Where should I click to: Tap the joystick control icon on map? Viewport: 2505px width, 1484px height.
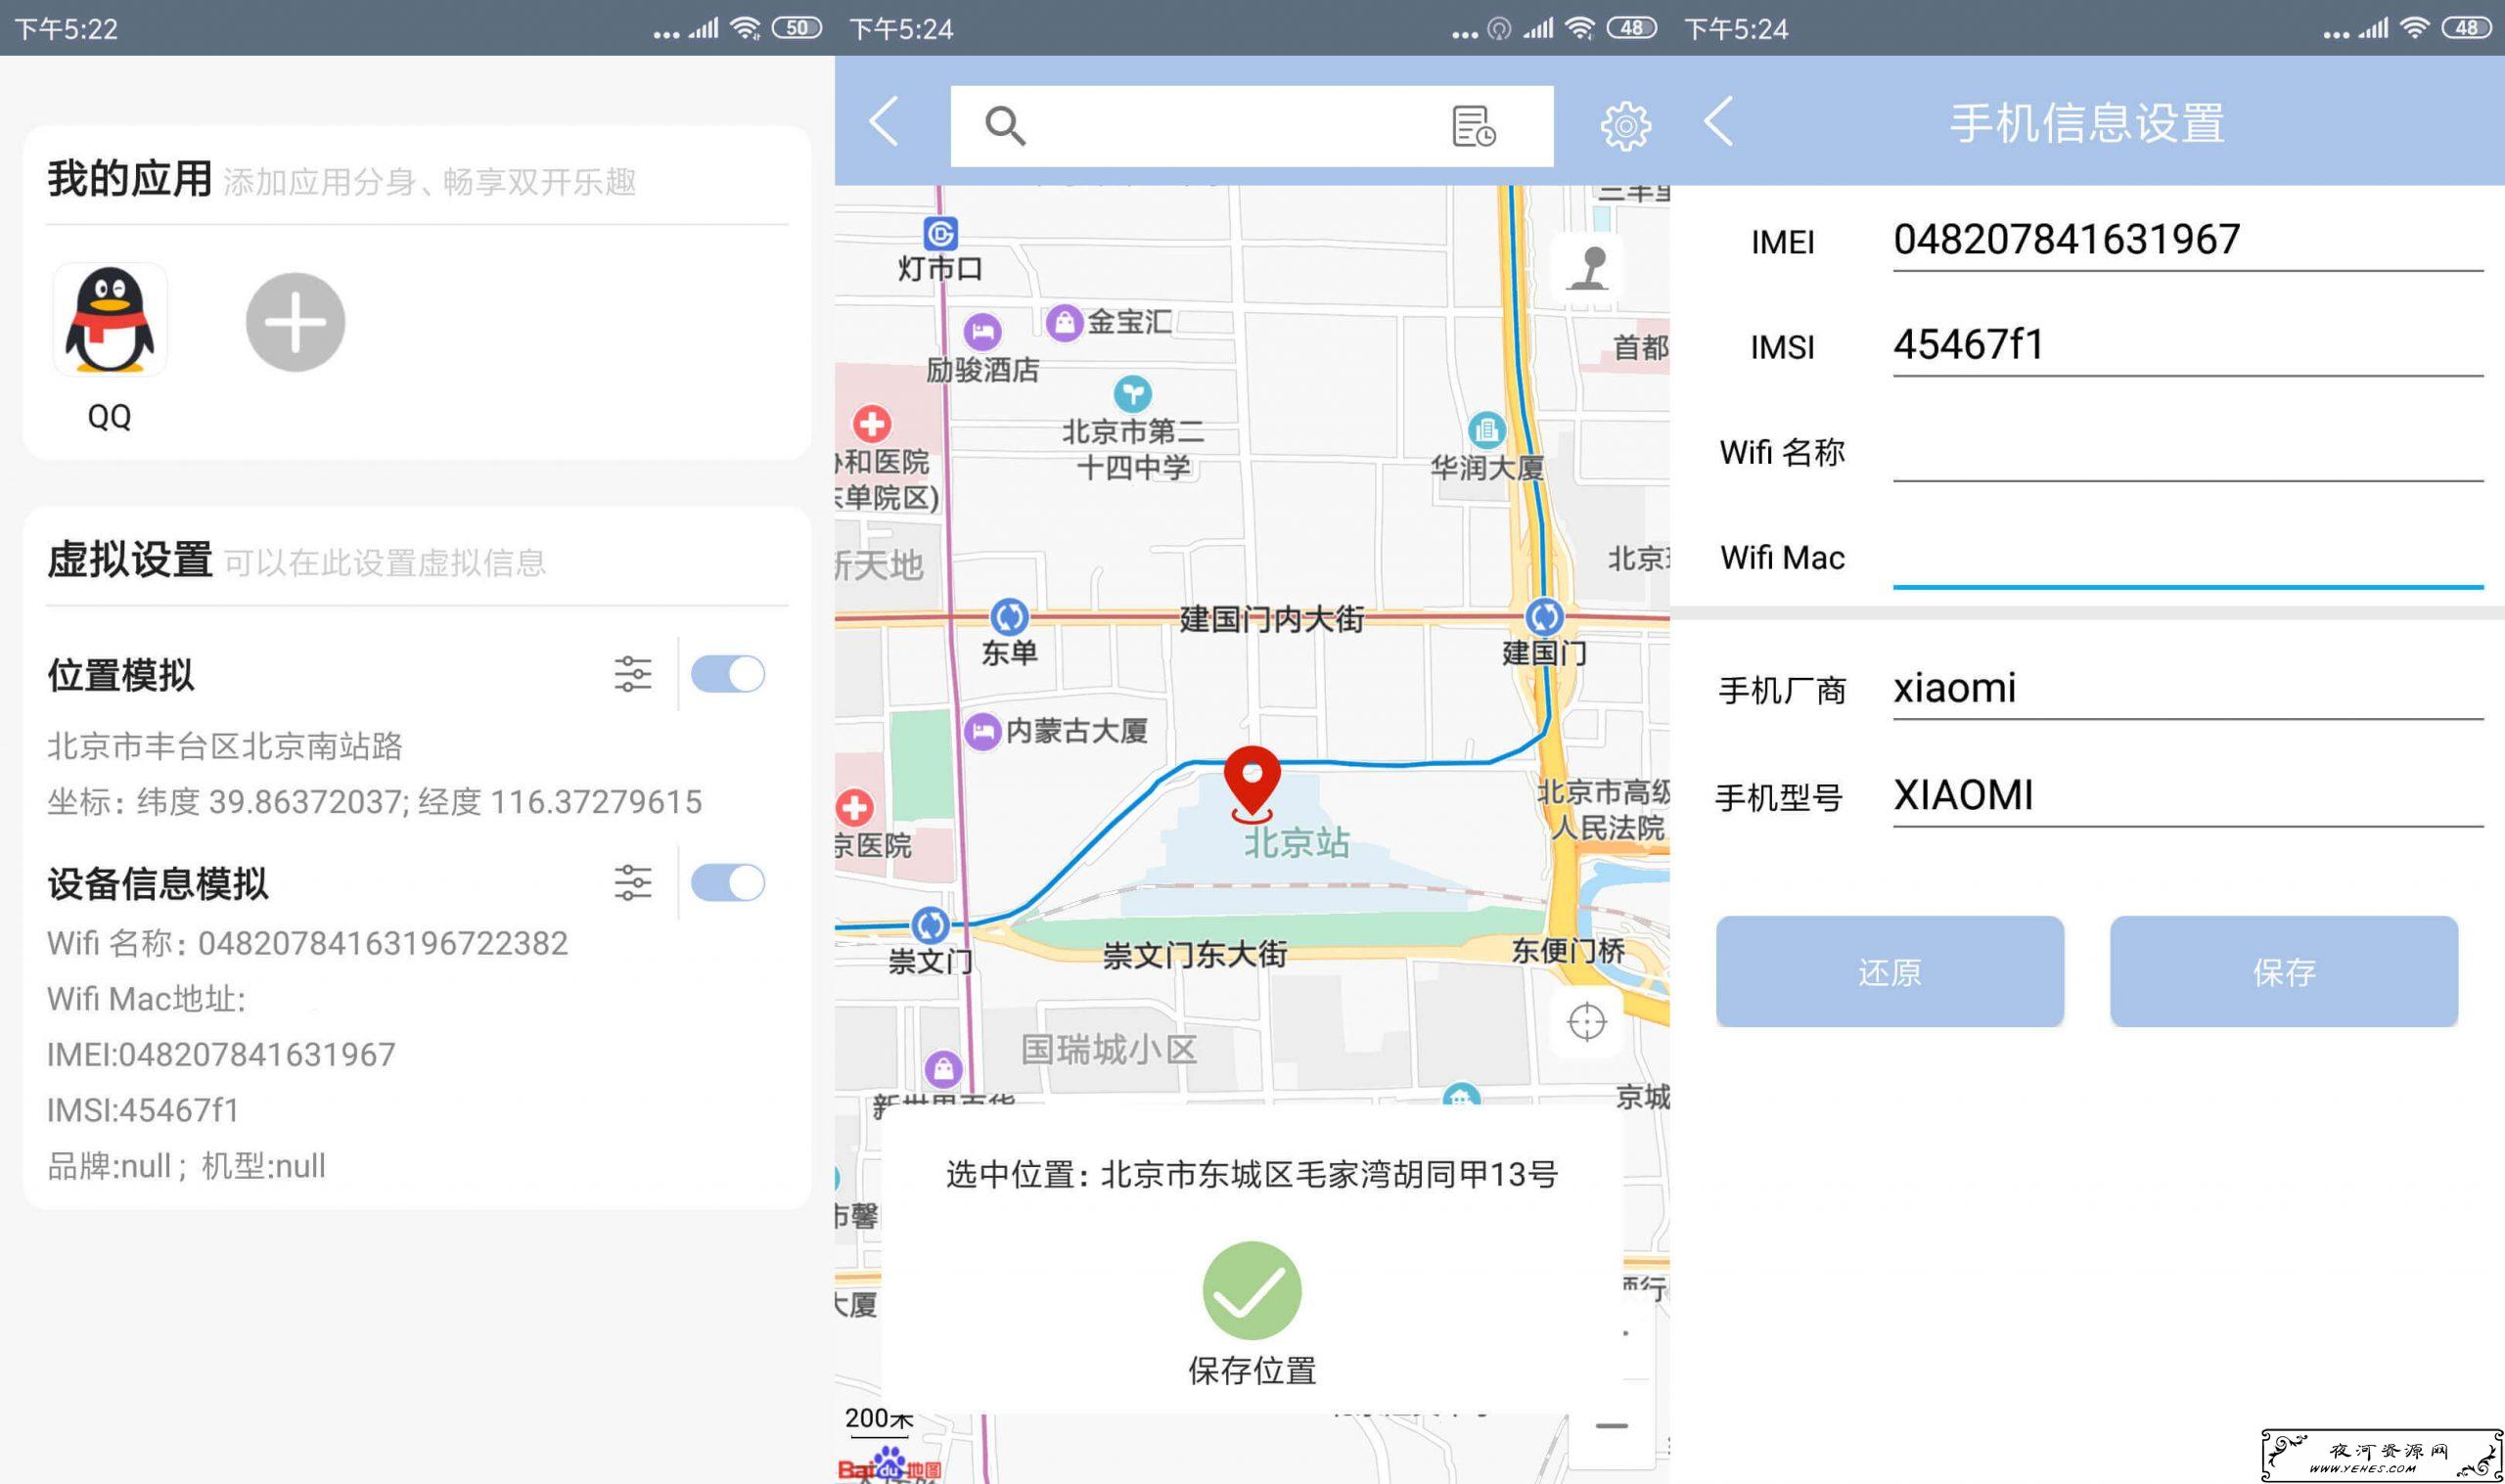[x=1588, y=269]
